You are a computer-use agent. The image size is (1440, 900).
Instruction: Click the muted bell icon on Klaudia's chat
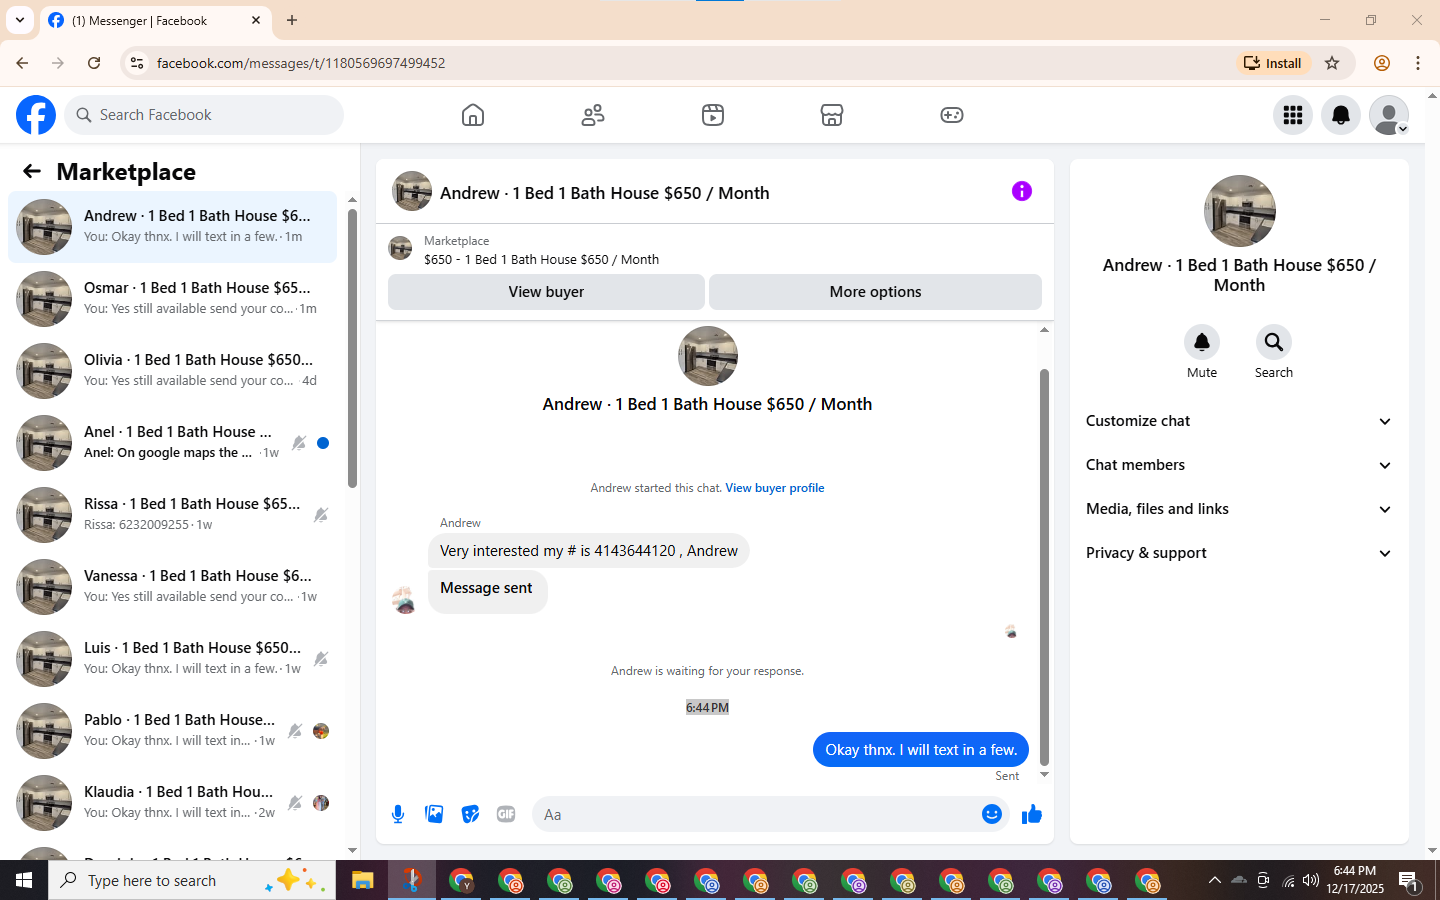coord(295,803)
